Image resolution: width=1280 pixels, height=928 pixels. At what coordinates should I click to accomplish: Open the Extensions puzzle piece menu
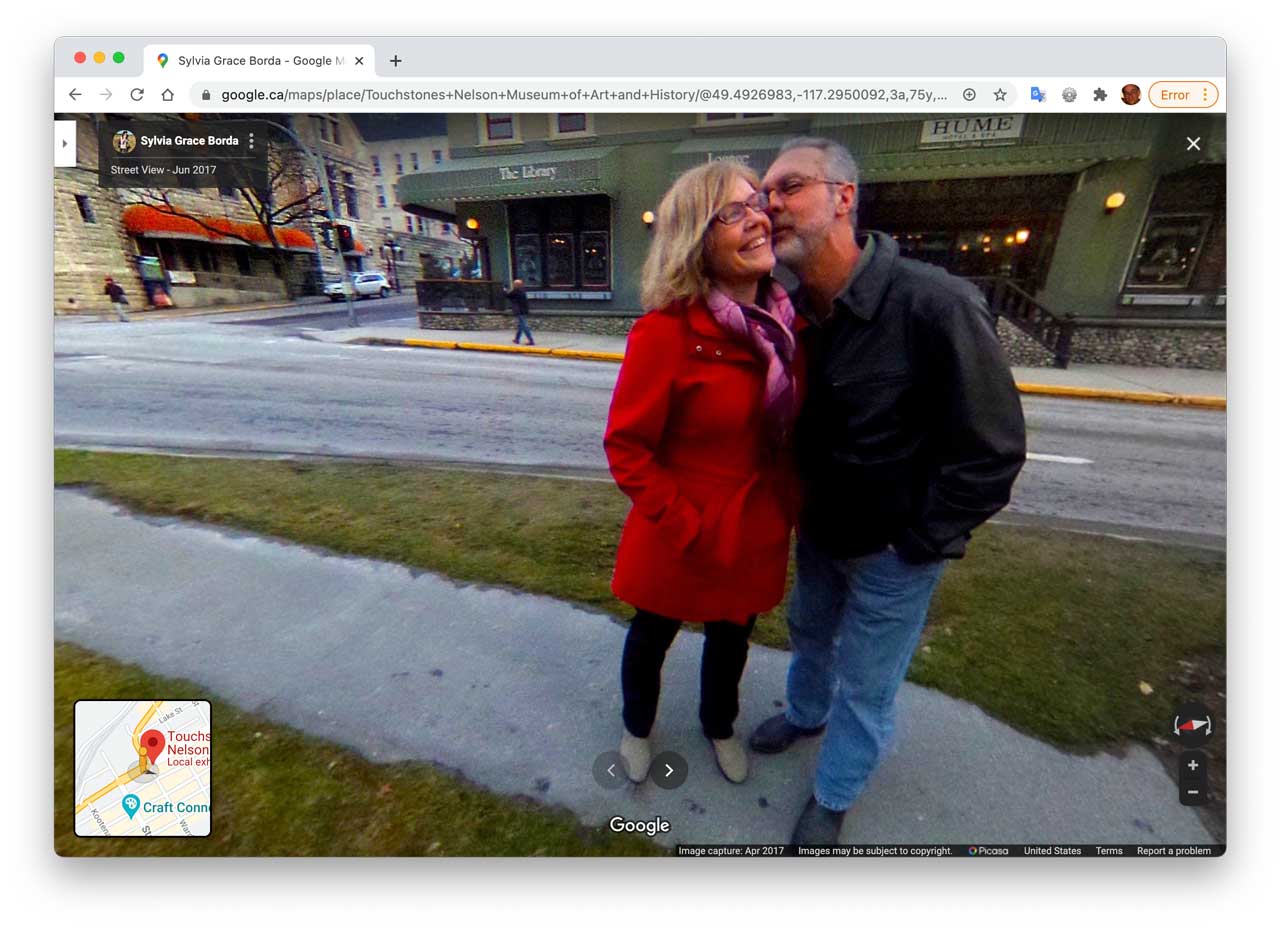coord(1100,95)
